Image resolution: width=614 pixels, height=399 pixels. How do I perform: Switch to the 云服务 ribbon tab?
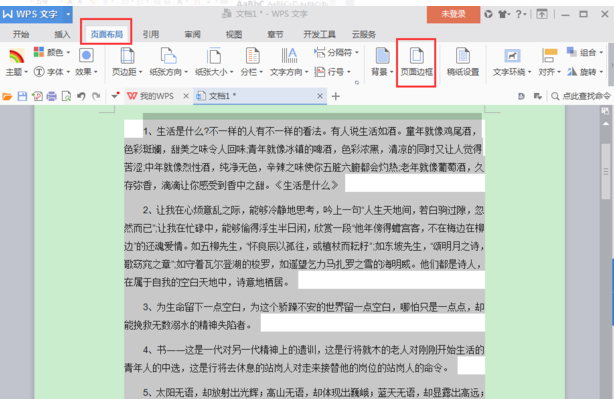click(x=364, y=34)
